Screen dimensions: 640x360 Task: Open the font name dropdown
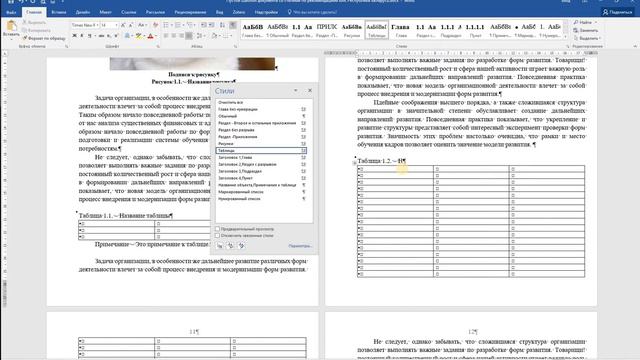97,25
